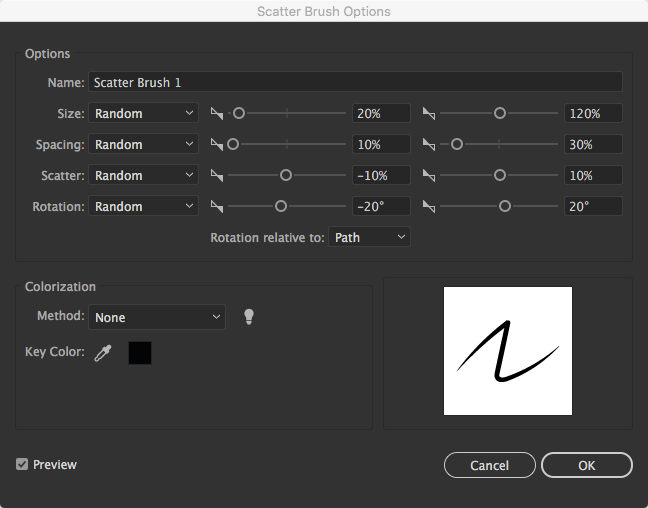Click the brush Name text field
Screen dimensions: 648x508
click(355, 82)
